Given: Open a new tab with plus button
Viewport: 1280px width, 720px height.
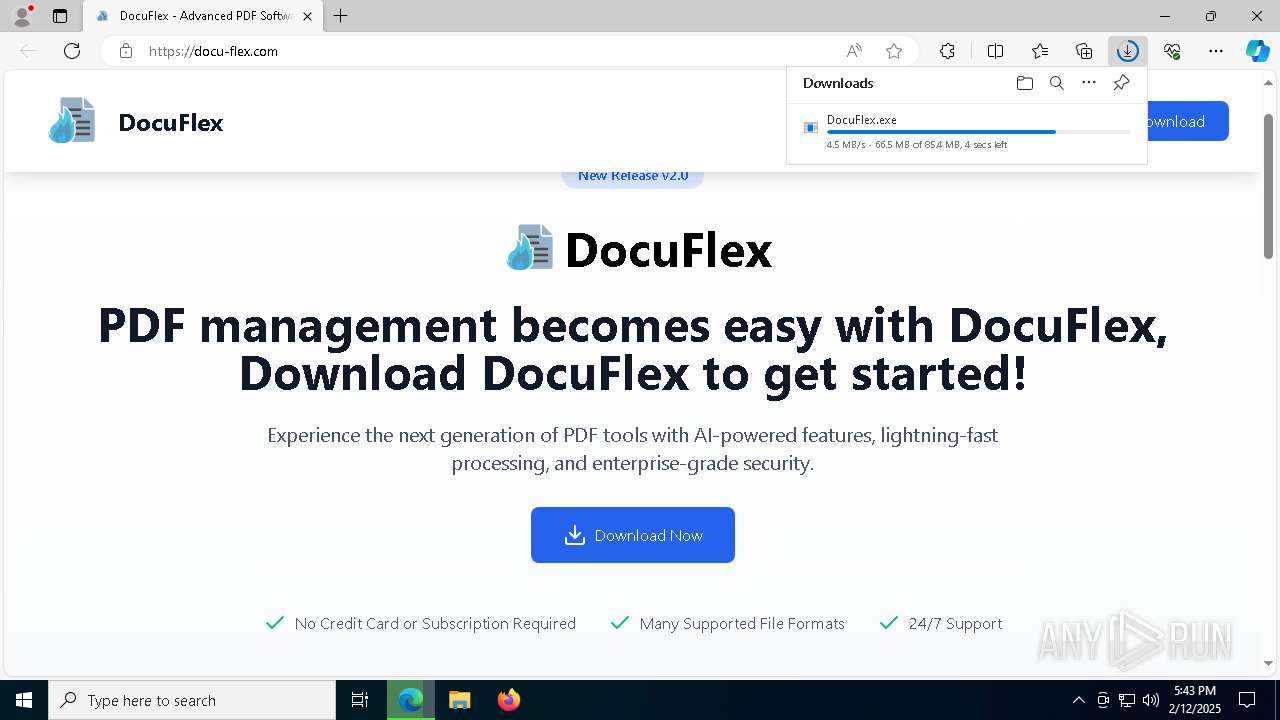Looking at the screenshot, I should click(x=341, y=16).
